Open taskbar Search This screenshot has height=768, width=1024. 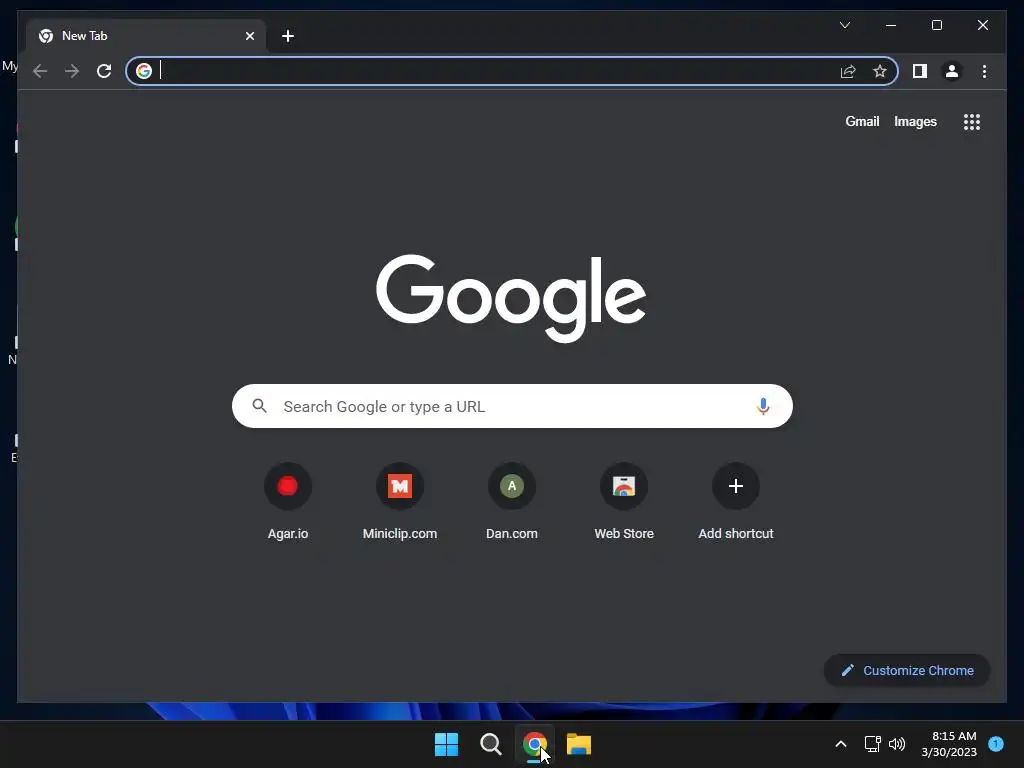[490, 744]
